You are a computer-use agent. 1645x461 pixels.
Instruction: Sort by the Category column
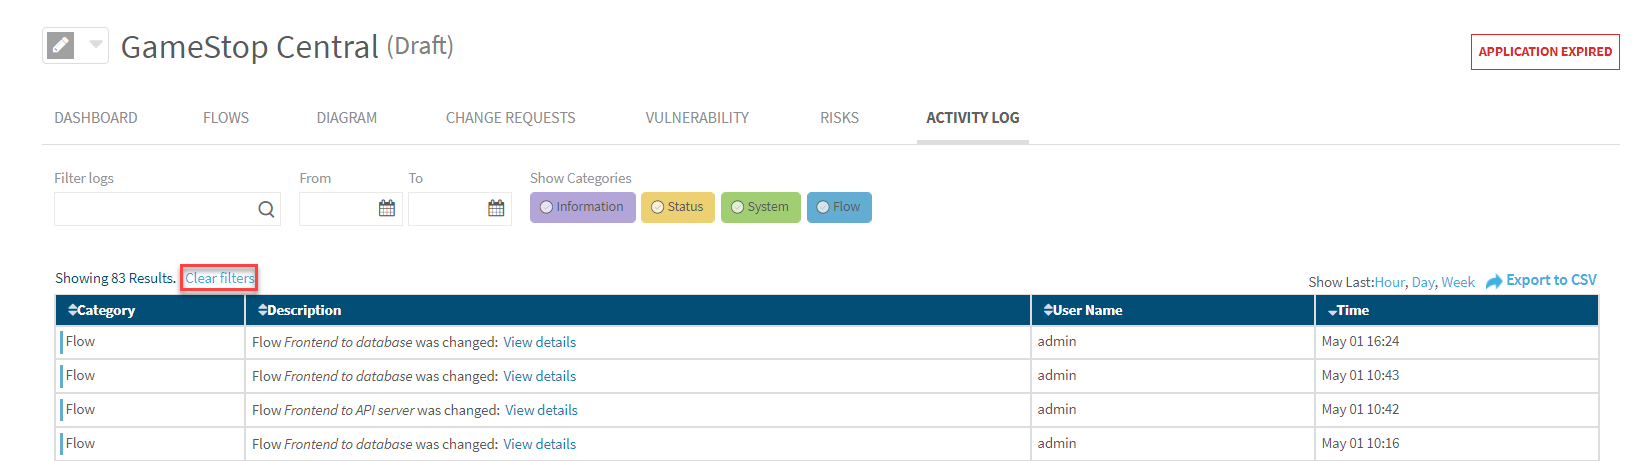[x=101, y=310]
